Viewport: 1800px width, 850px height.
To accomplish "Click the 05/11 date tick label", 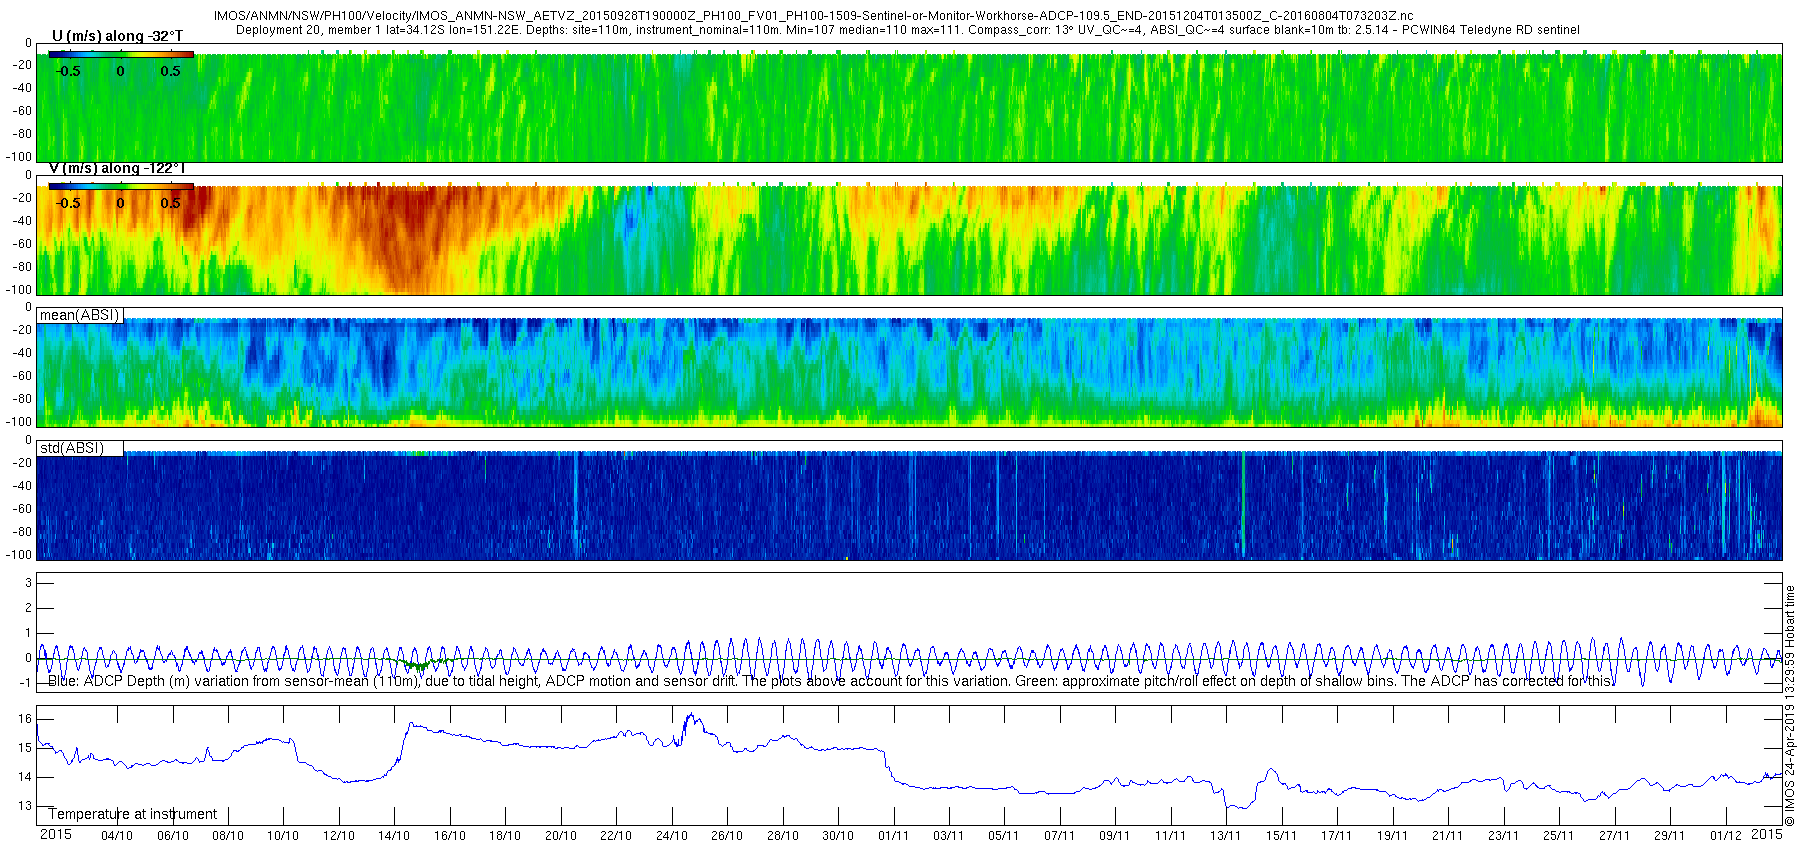I will [x=1004, y=836].
